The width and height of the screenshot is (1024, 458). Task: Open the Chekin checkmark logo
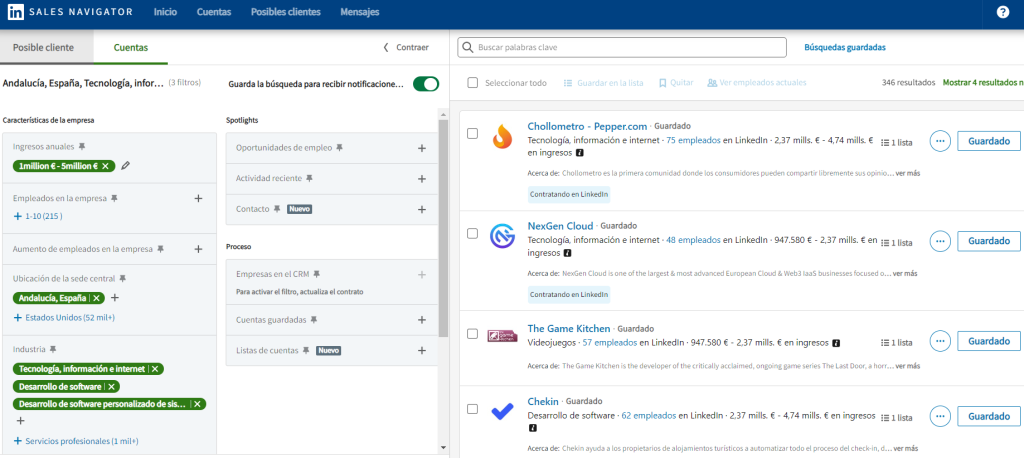[x=502, y=411]
